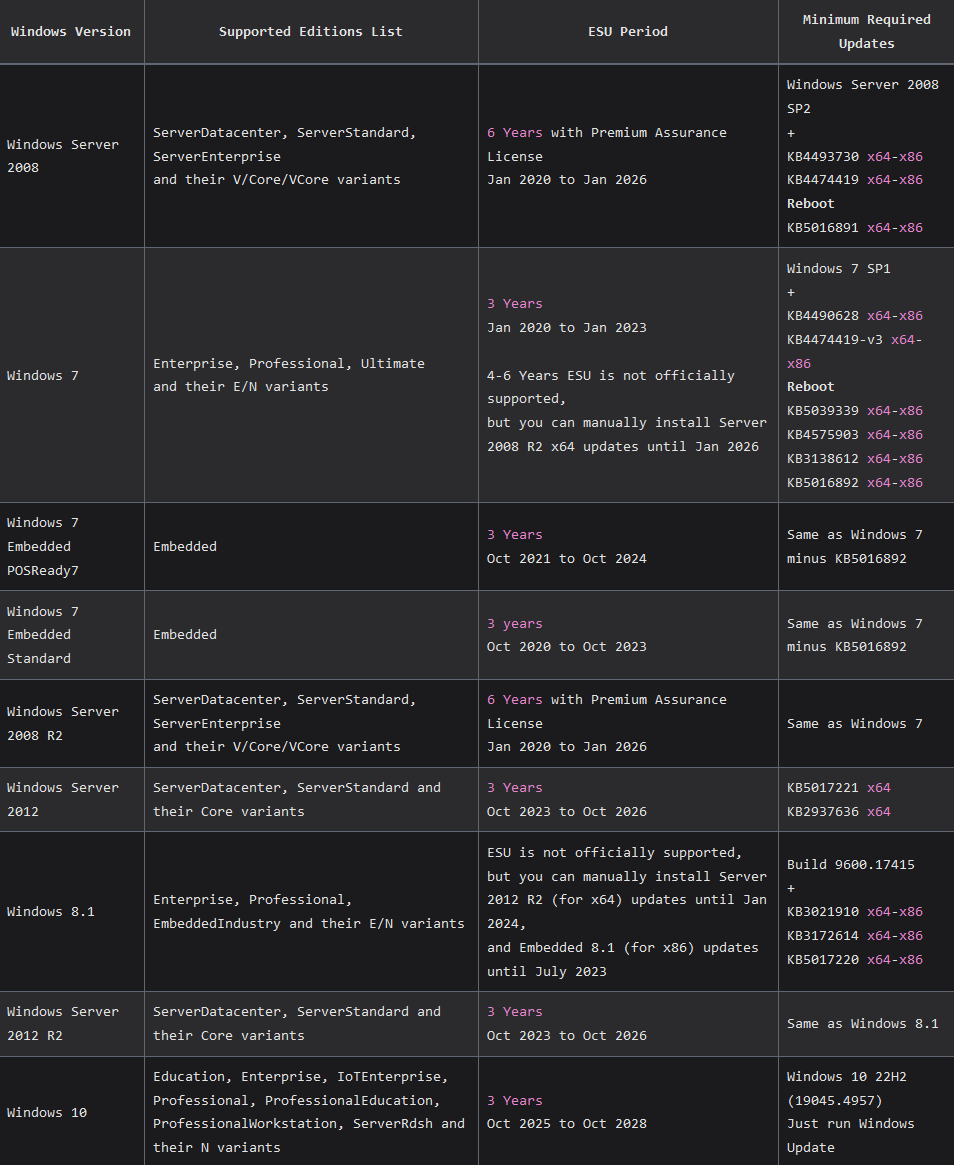Click "Education, Enterprise, IoTEnterprise," editions text

301,1077
